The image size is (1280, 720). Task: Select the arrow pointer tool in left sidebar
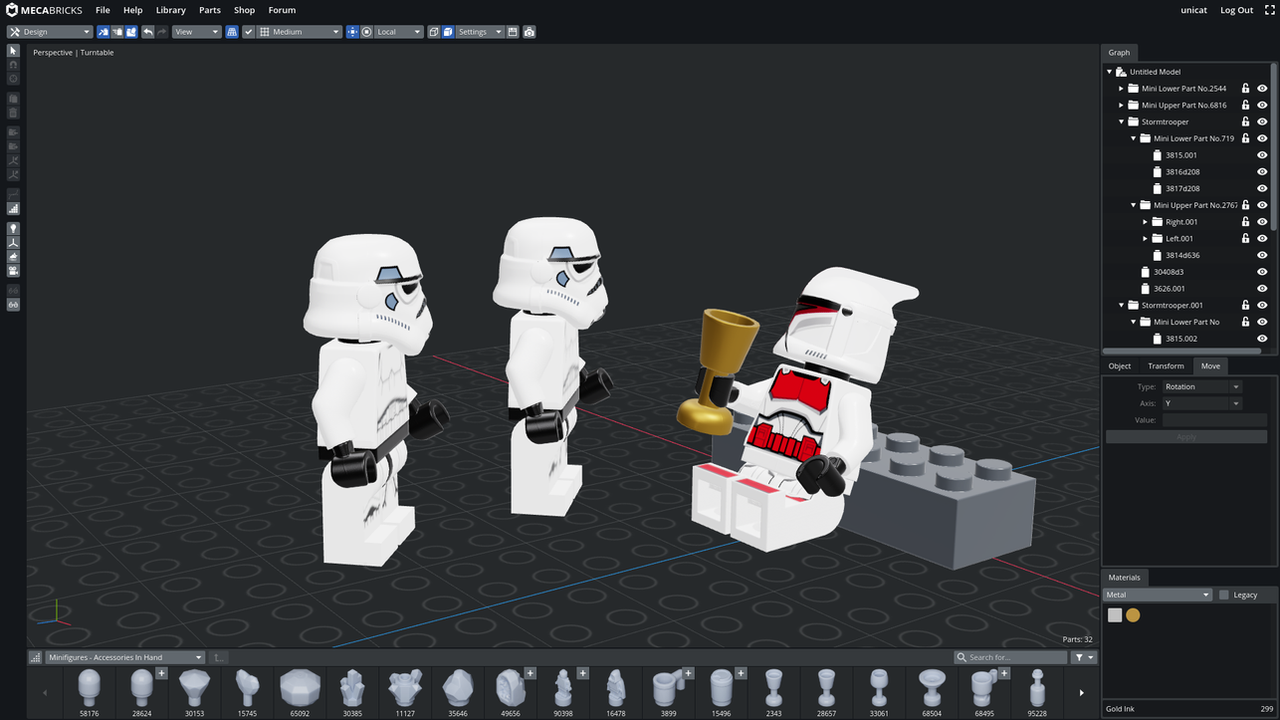[13, 50]
